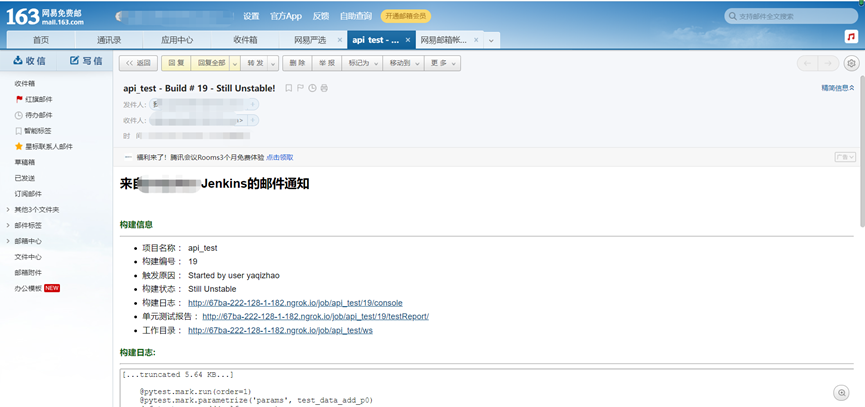Open the 转发 dropdown arrow
865x407 pixels.
click(273, 63)
